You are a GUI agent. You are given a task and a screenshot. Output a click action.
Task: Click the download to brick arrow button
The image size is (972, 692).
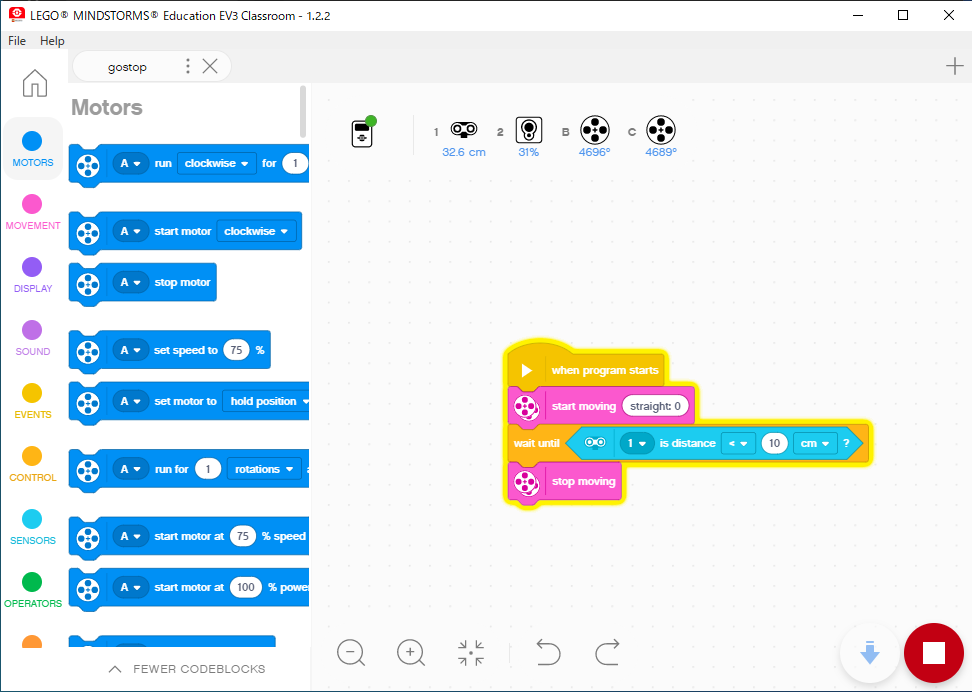(x=869, y=653)
